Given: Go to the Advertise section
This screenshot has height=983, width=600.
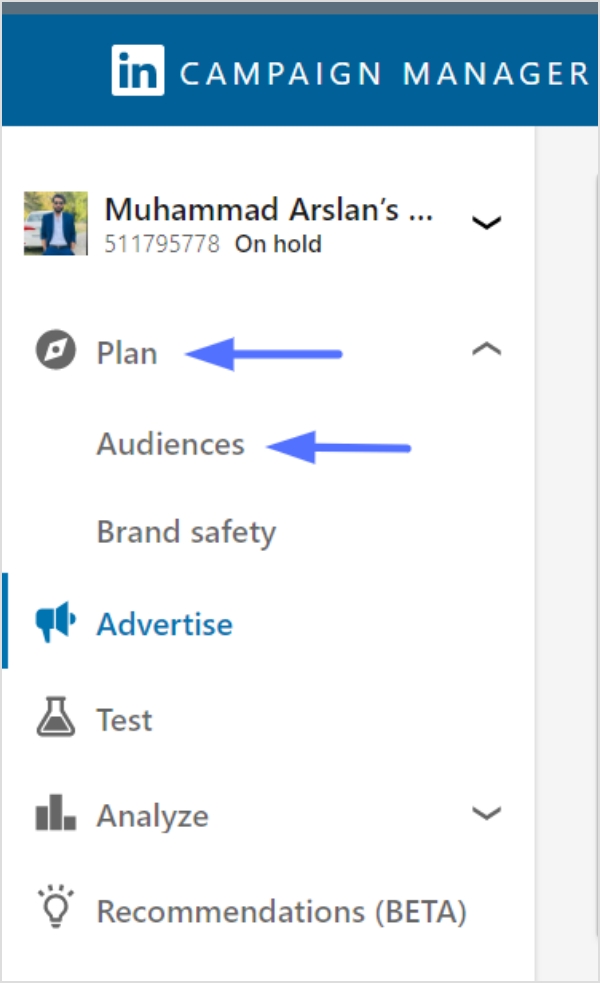Looking at the screenshot, I should (165, 624).
